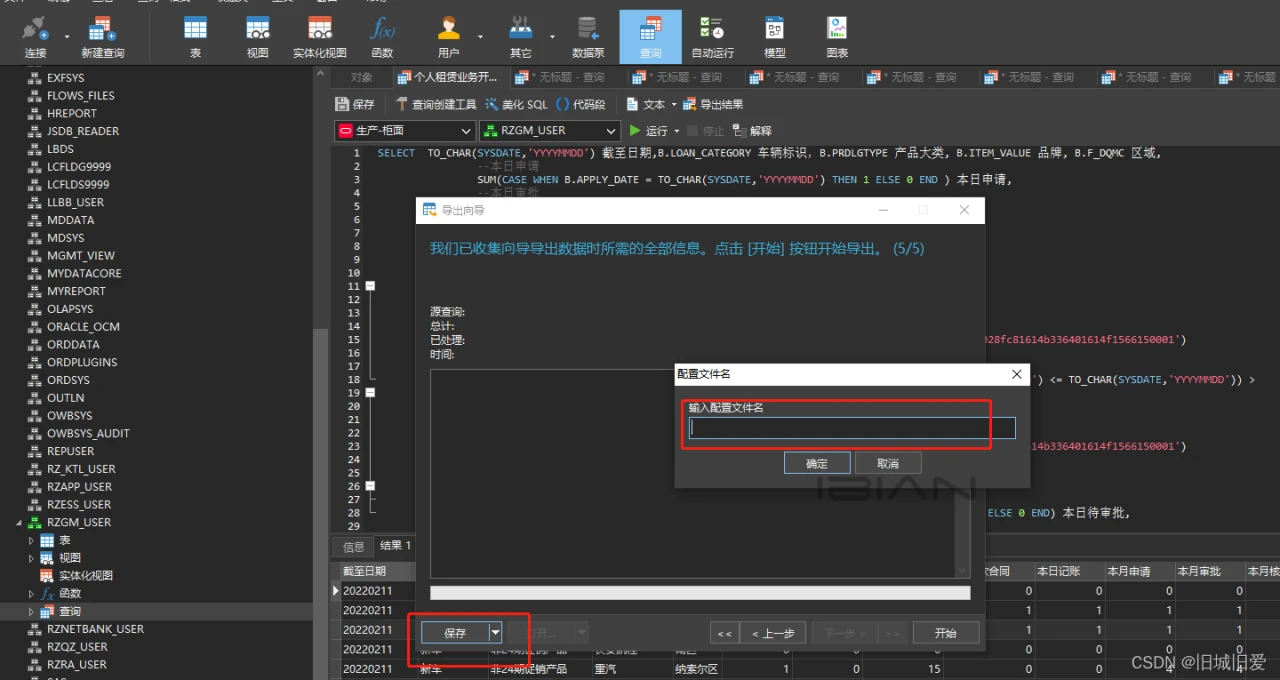Open the 模型 model tool

(774, 37)
